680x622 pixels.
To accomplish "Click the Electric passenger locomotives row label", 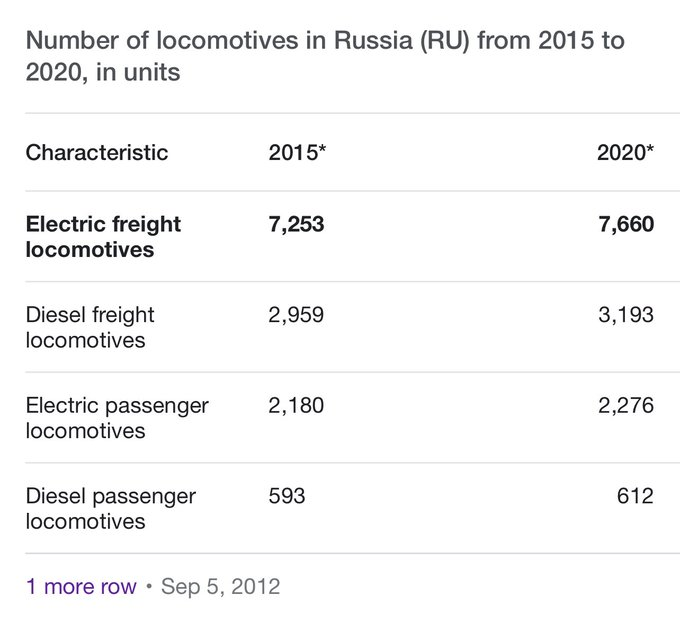I will click(117, 418).
